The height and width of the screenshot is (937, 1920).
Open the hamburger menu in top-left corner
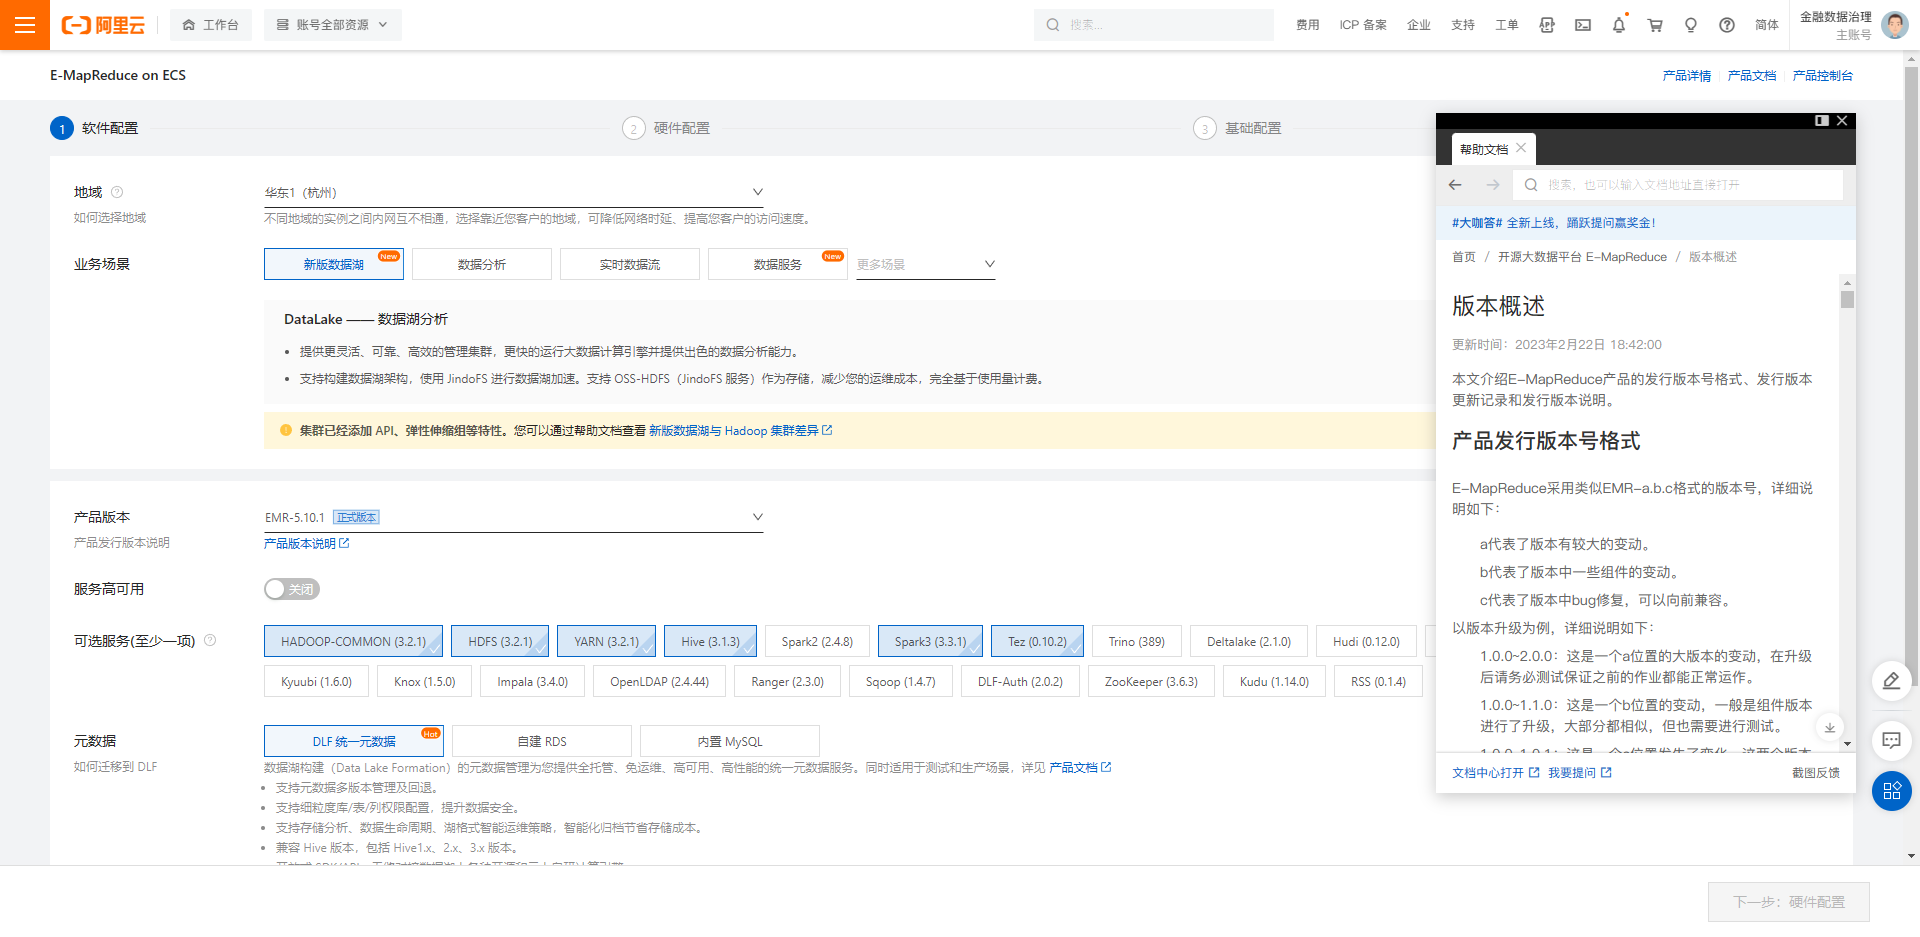tap(25, 25)
